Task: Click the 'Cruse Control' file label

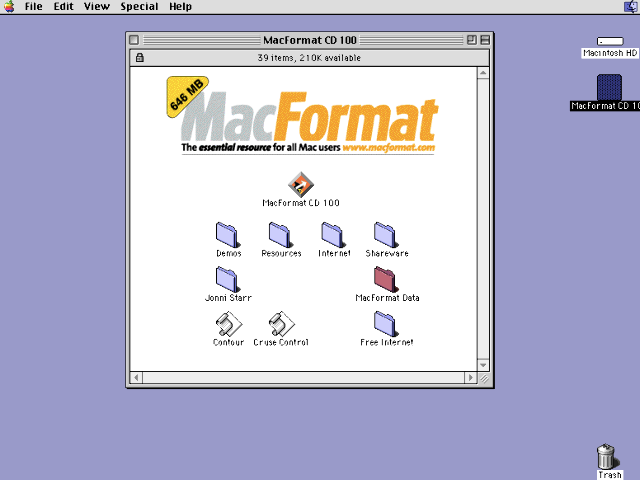Action: coord(281,342)
